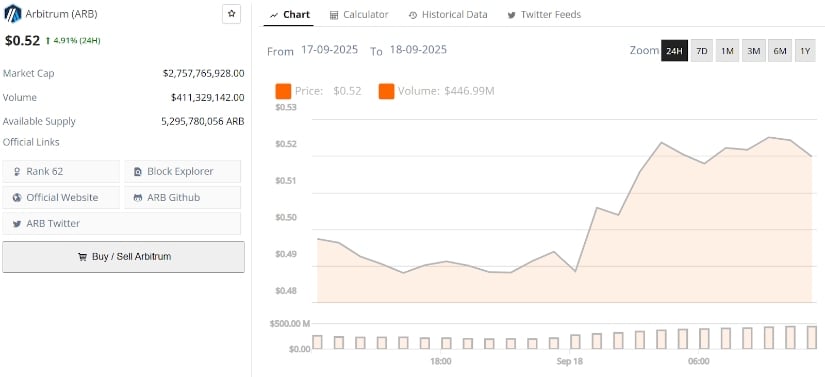Set chart zoom to 3M
Viewport: 825px width, 377px height.
click(x=754, y=51)
